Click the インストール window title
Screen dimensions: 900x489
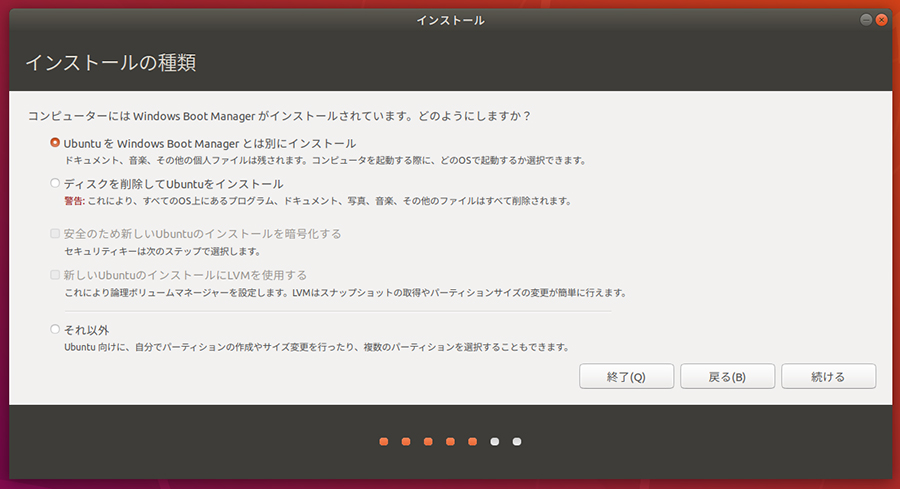[x=451, y=20]
